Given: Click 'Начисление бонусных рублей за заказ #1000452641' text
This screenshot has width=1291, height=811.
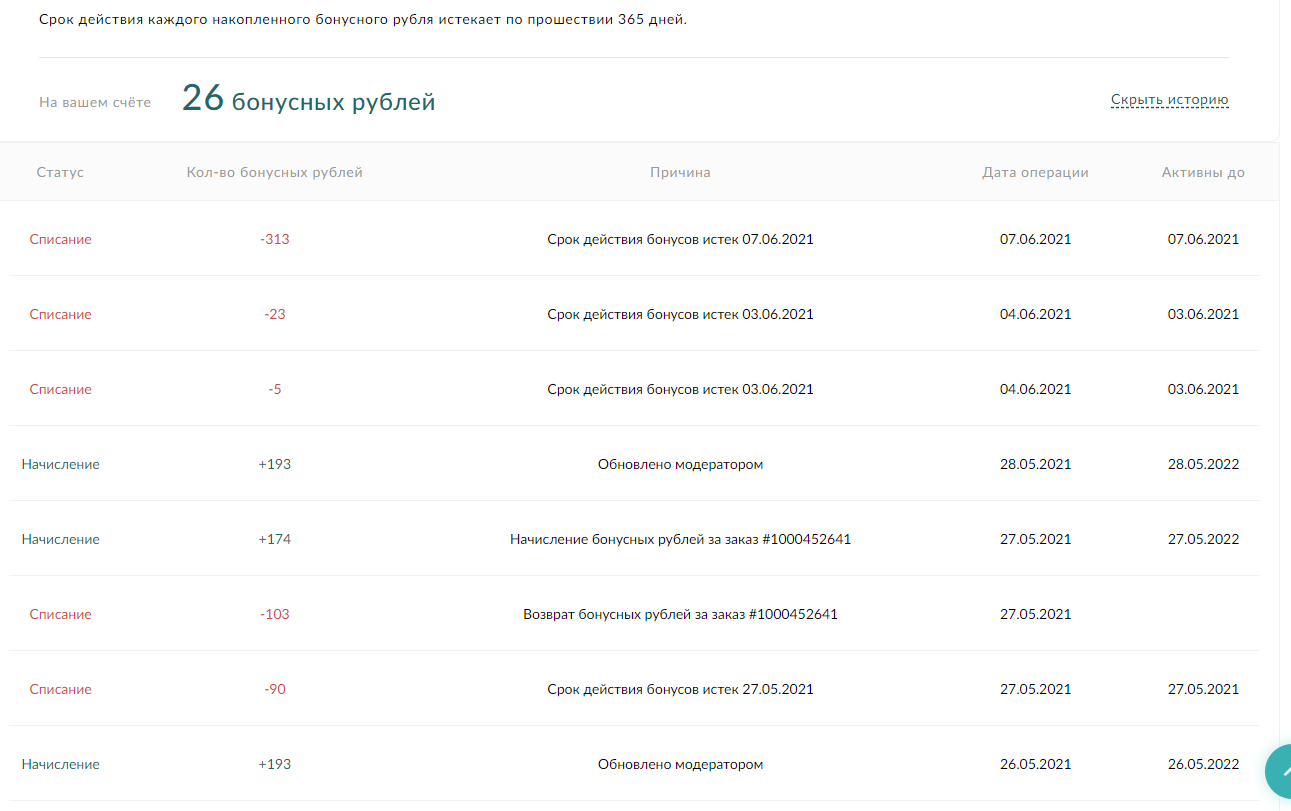Looking at the screenshot, I should (680, 539).
